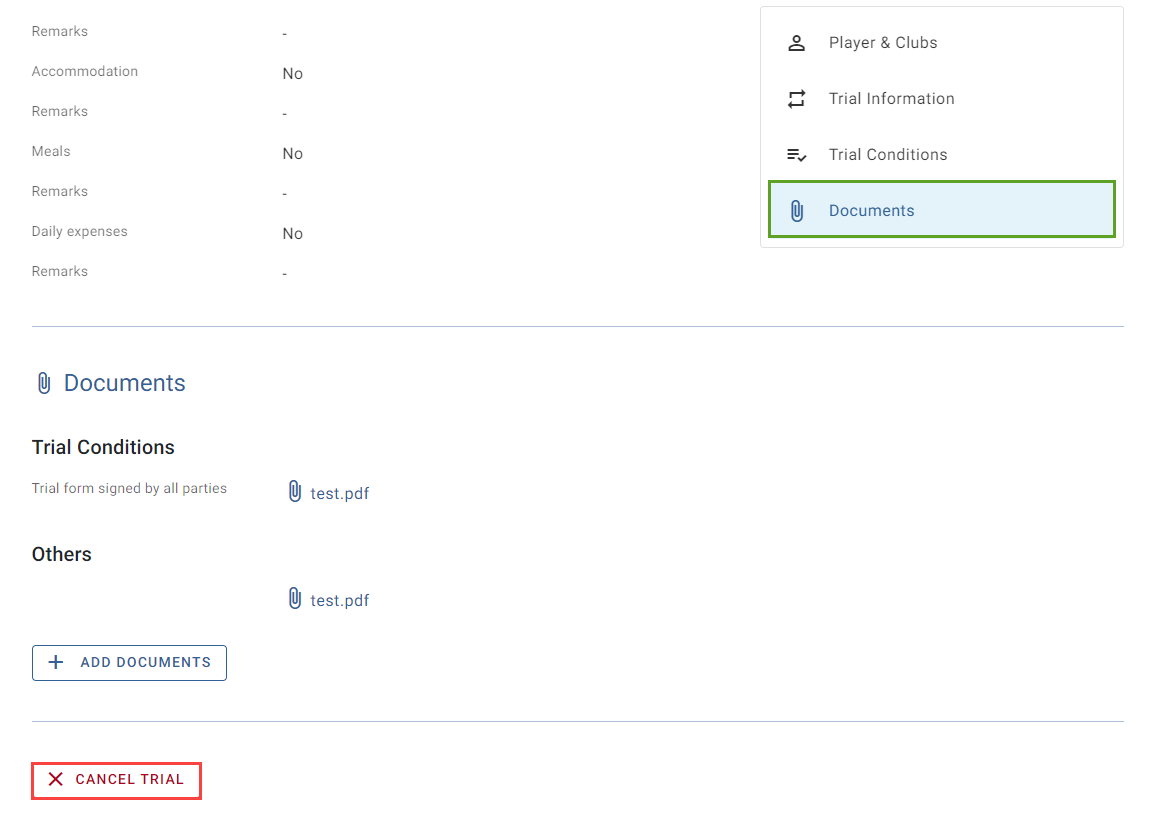Click the Trial Conditions subheading under Documents
This screenshot has width=1150, height=820.
103,447
